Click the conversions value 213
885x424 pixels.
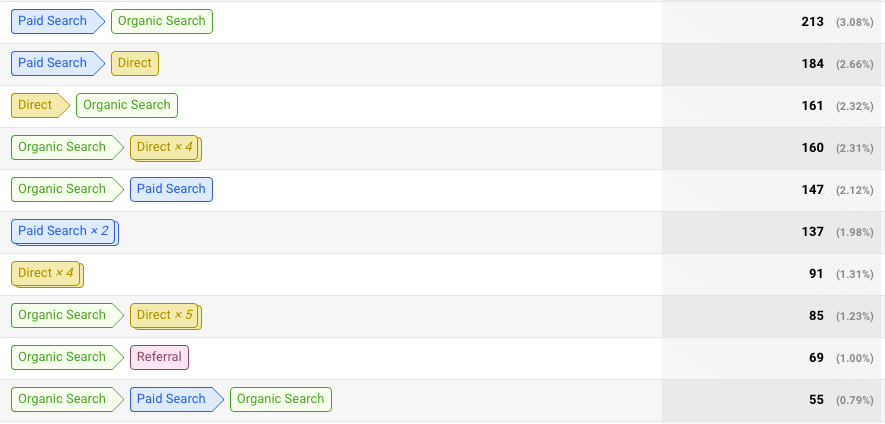[812, 22]
